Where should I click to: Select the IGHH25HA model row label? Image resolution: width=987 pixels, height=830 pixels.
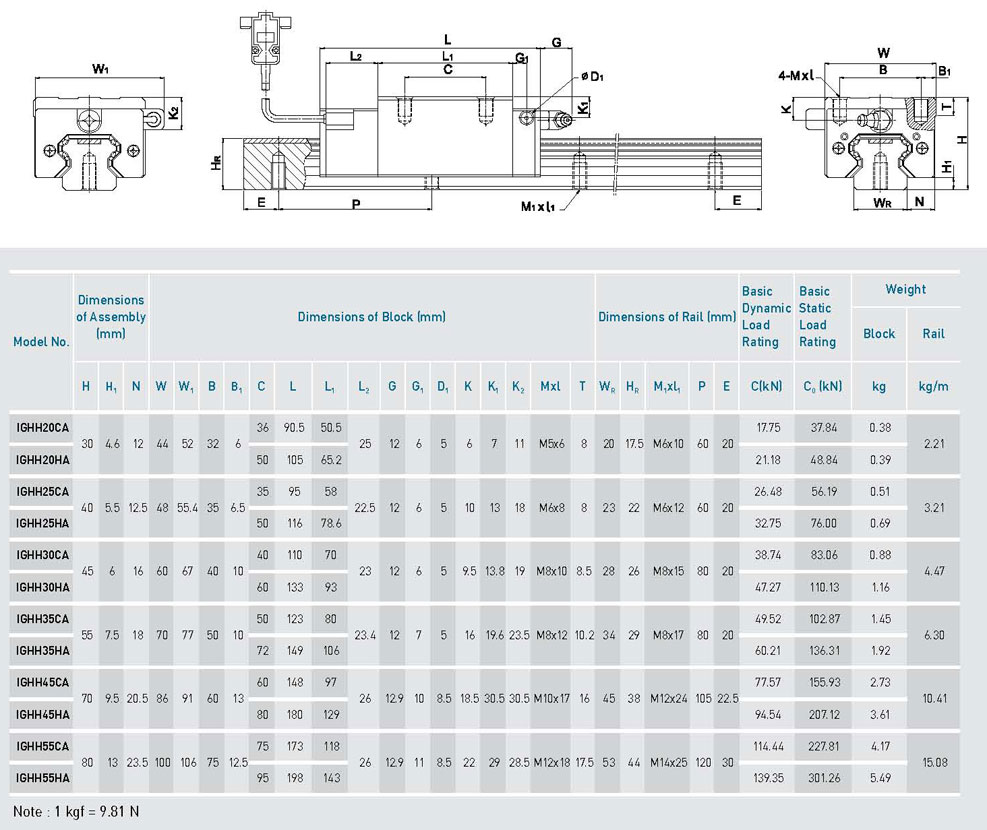click(43, 524)
